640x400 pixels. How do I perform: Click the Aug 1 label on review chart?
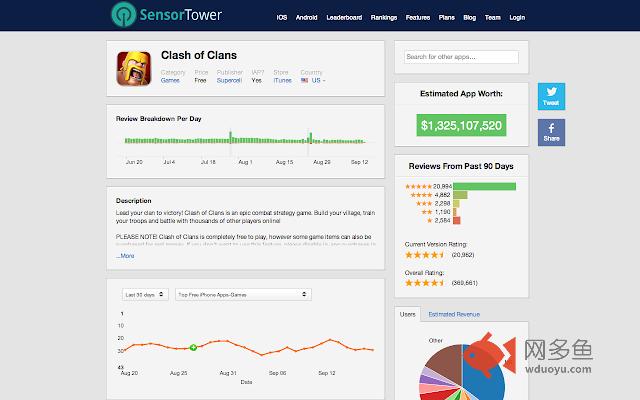(245, 162)
